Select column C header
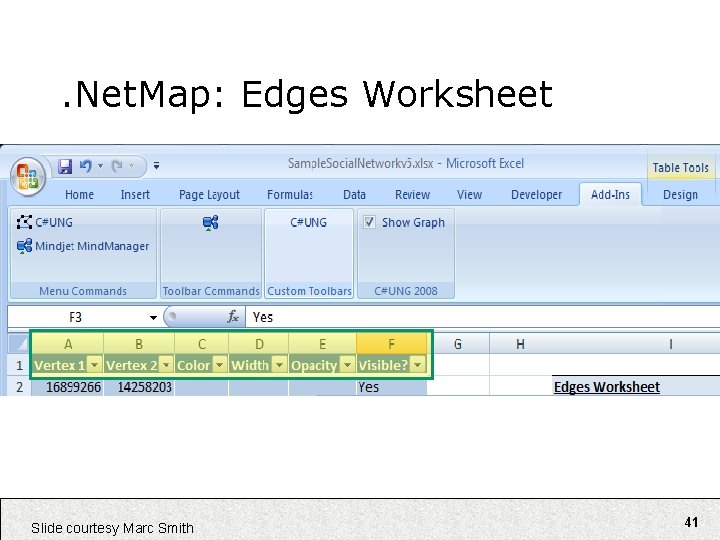 [202, 344]
